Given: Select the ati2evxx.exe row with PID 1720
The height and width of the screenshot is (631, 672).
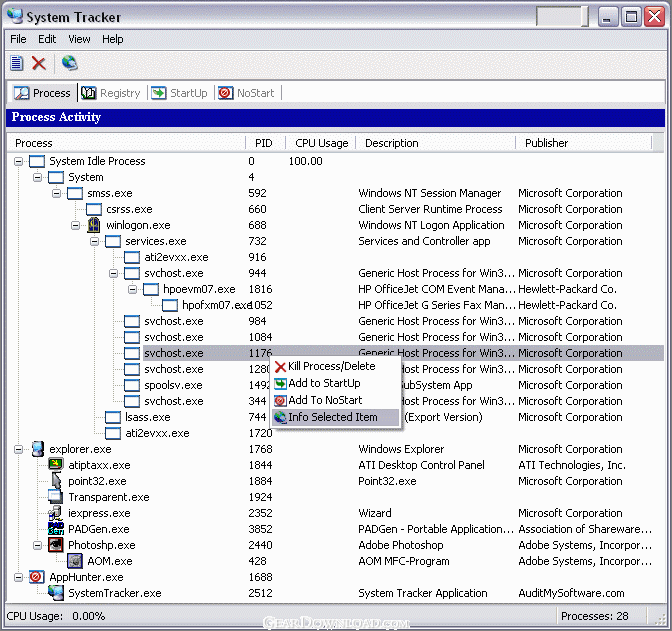Looking at the screenshot, I should click(x=336, y=433).
